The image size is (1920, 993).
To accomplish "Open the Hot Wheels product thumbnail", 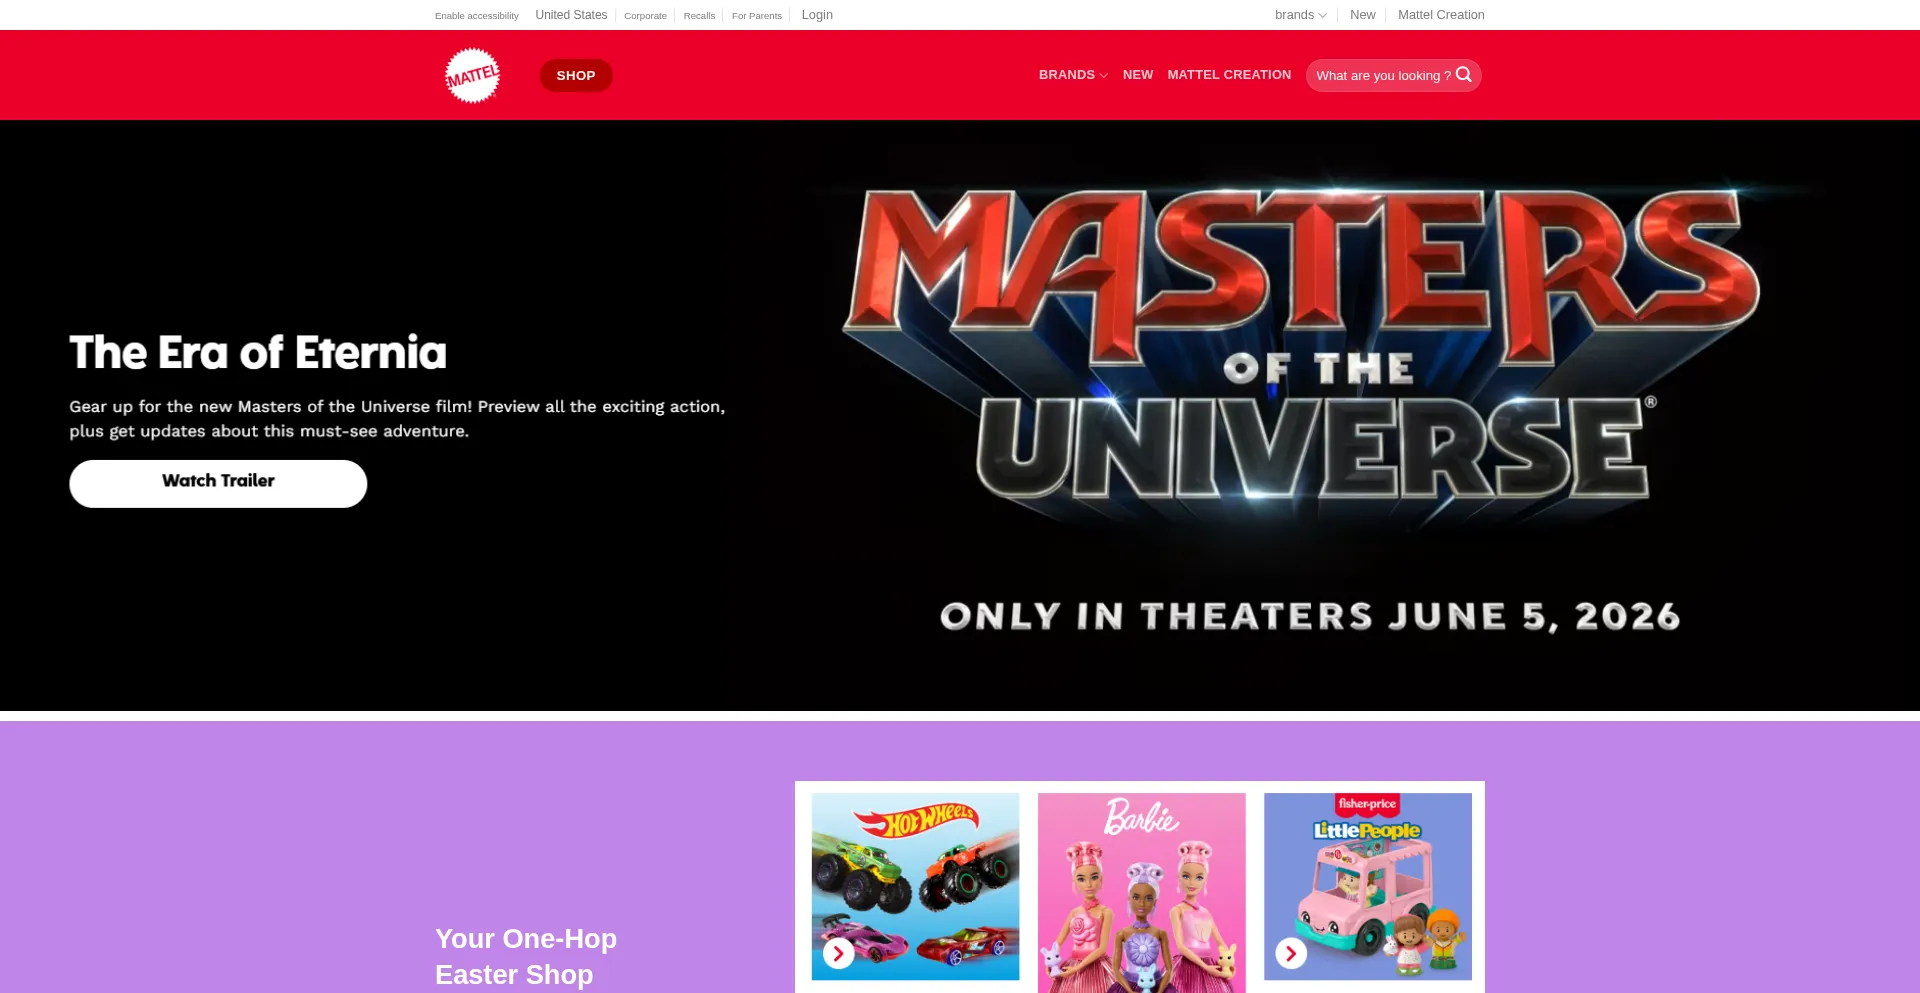I will tap(915, 887).
